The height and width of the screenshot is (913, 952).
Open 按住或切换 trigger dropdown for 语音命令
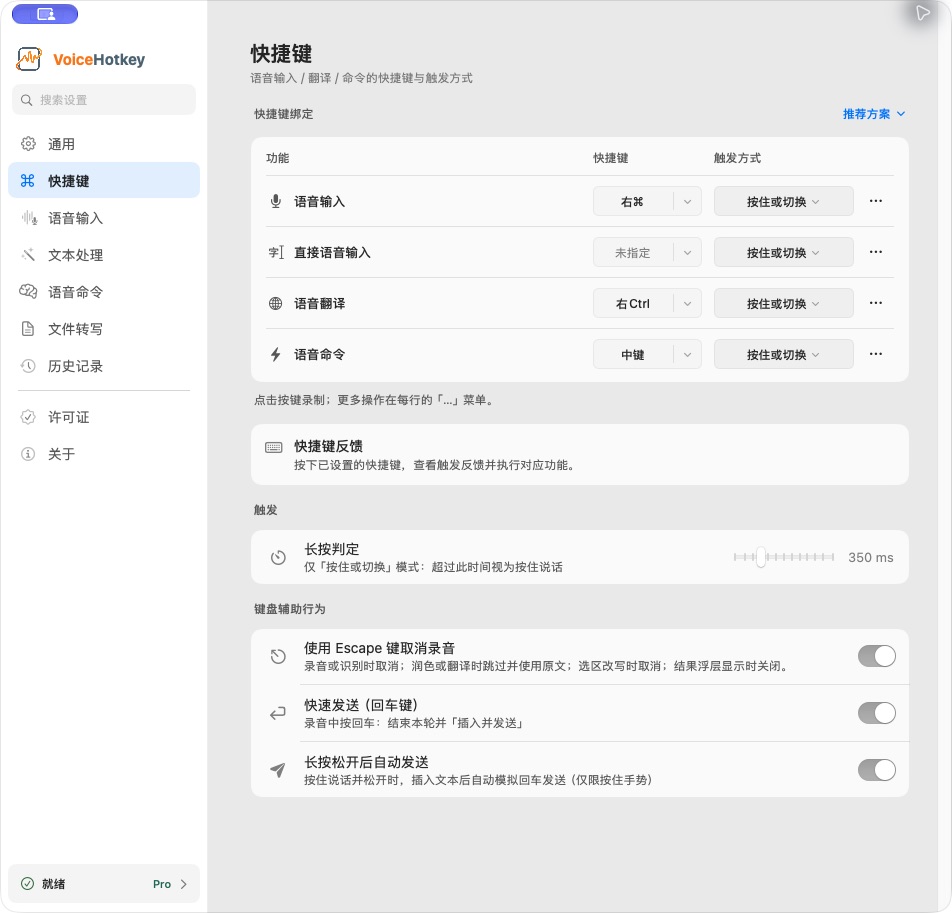click(x=783, y=355)
